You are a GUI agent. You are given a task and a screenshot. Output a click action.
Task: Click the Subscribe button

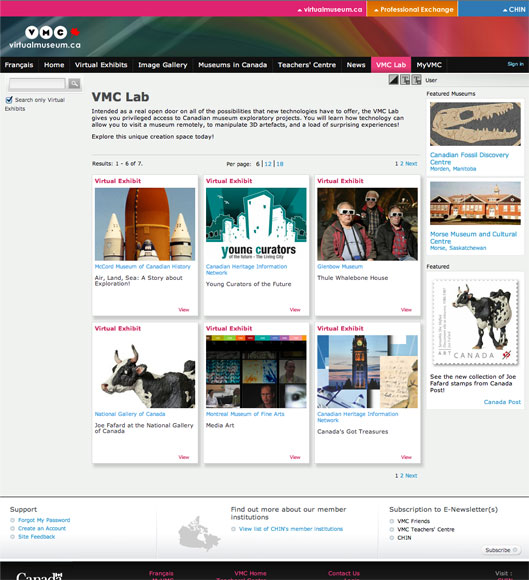coord(501,550)
